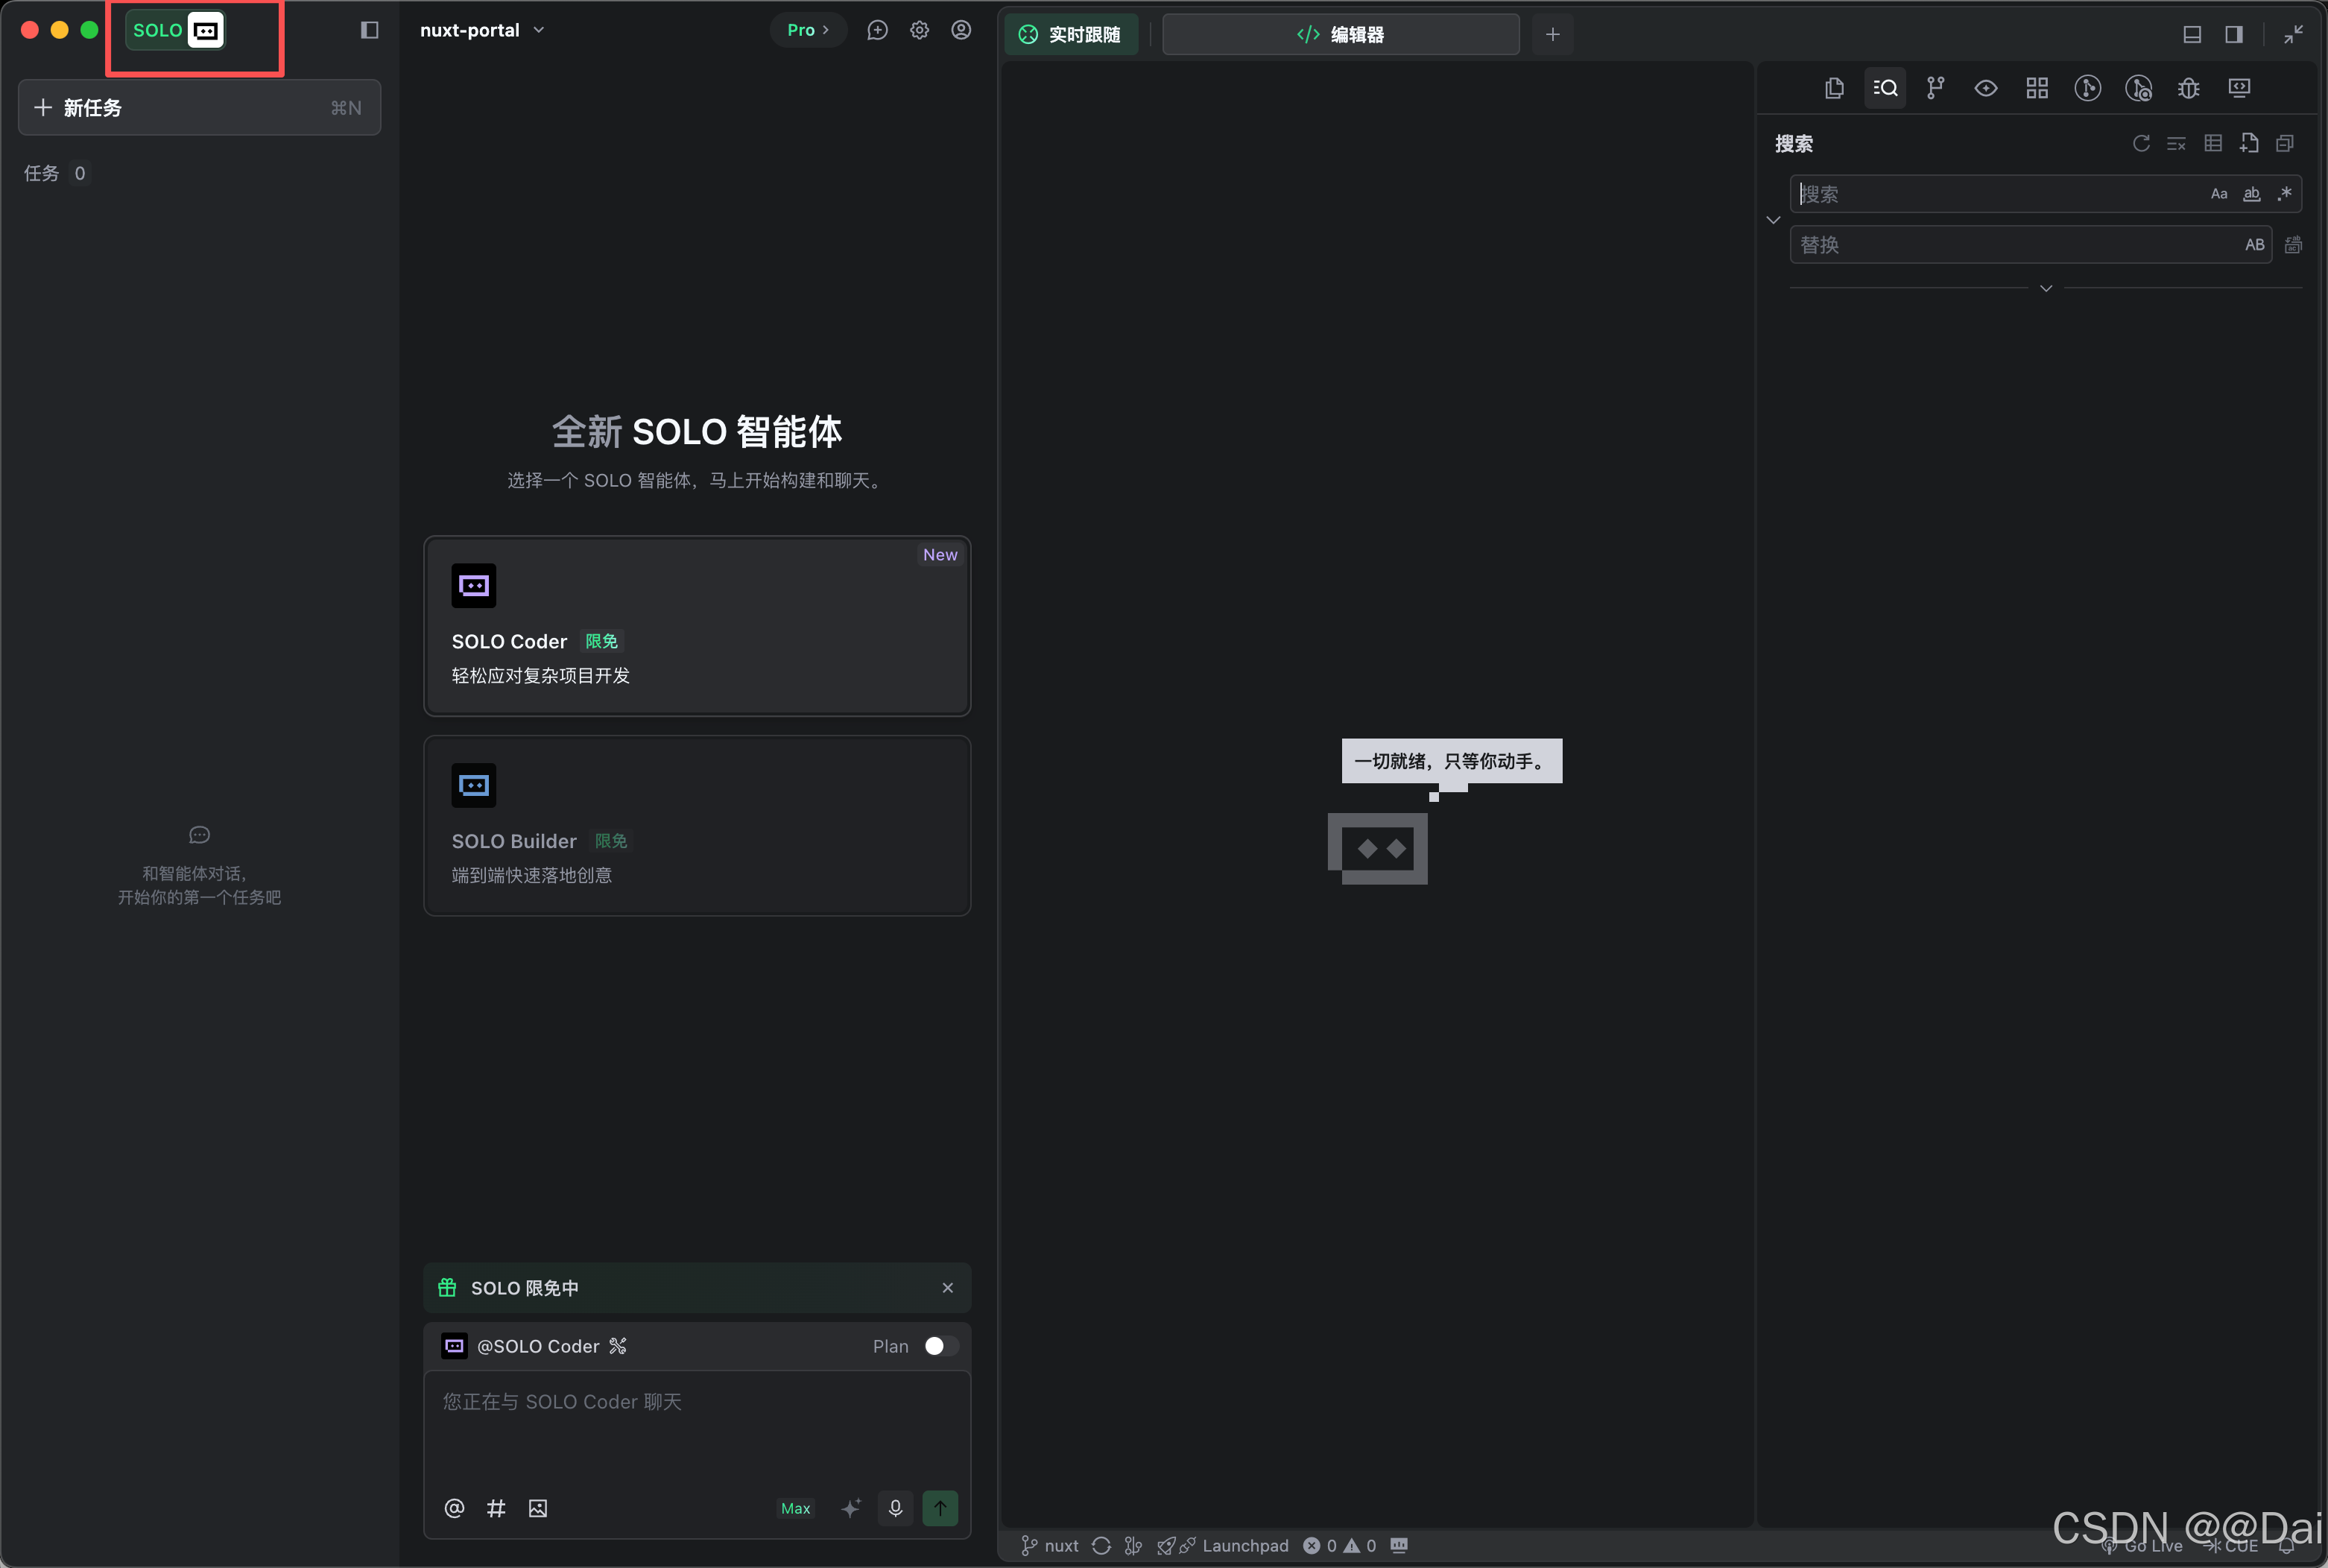Click the clear search results icon
This screenshot has height=1568, width=2328.
(2176, 144)
